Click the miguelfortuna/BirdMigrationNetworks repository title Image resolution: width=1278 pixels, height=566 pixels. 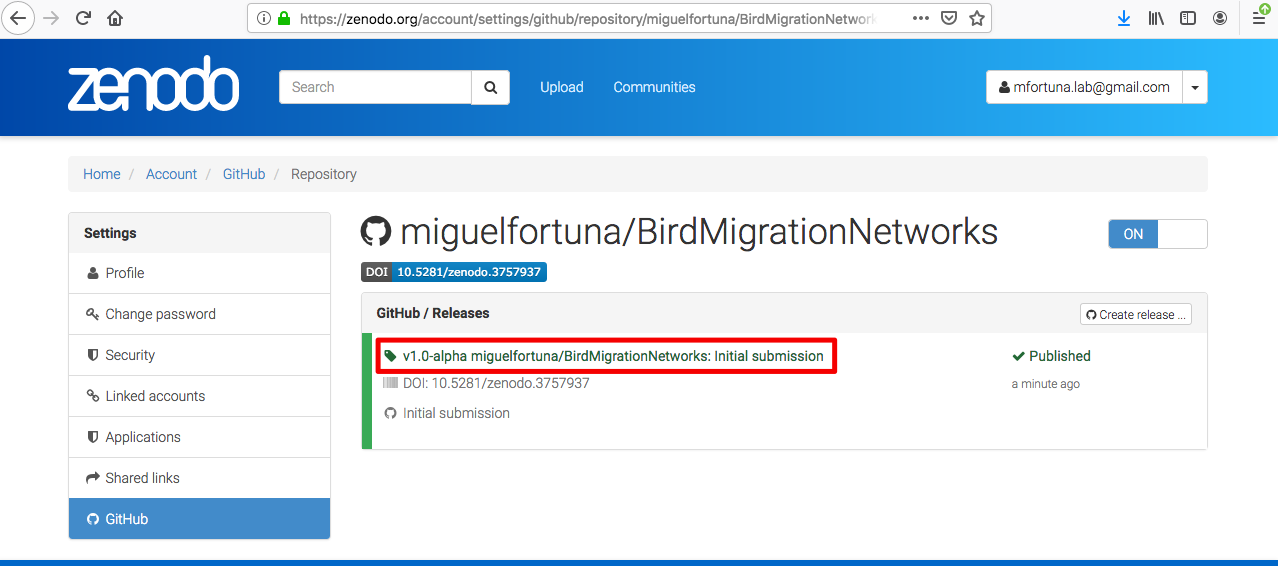click(699, 232)
